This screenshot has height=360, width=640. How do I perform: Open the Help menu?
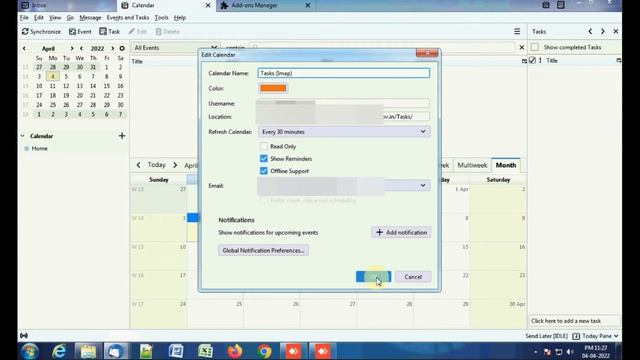pyautogui.click(x=180, y=18)
